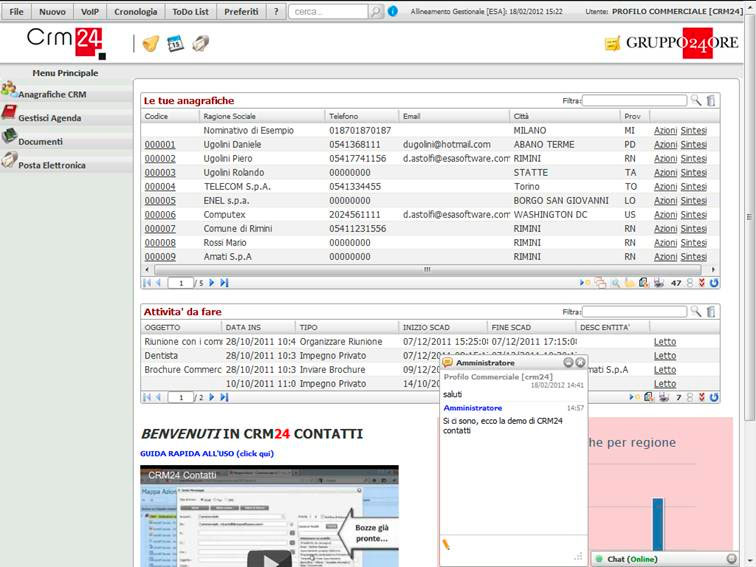This screenshot has height=567, width=756.
Task: Click the printer icon in Attivita' toolbar
Action: [x=664, y=397]
